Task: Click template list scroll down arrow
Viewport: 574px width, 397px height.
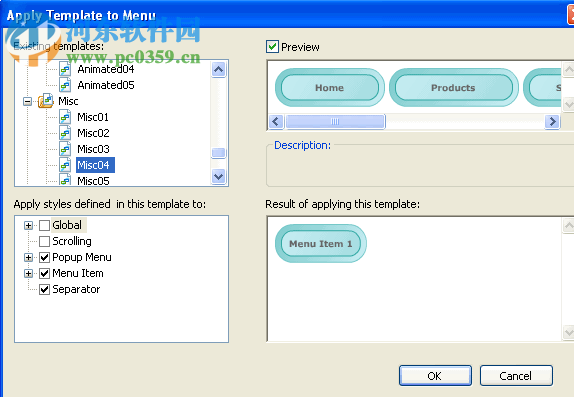Action: point(219,177)
